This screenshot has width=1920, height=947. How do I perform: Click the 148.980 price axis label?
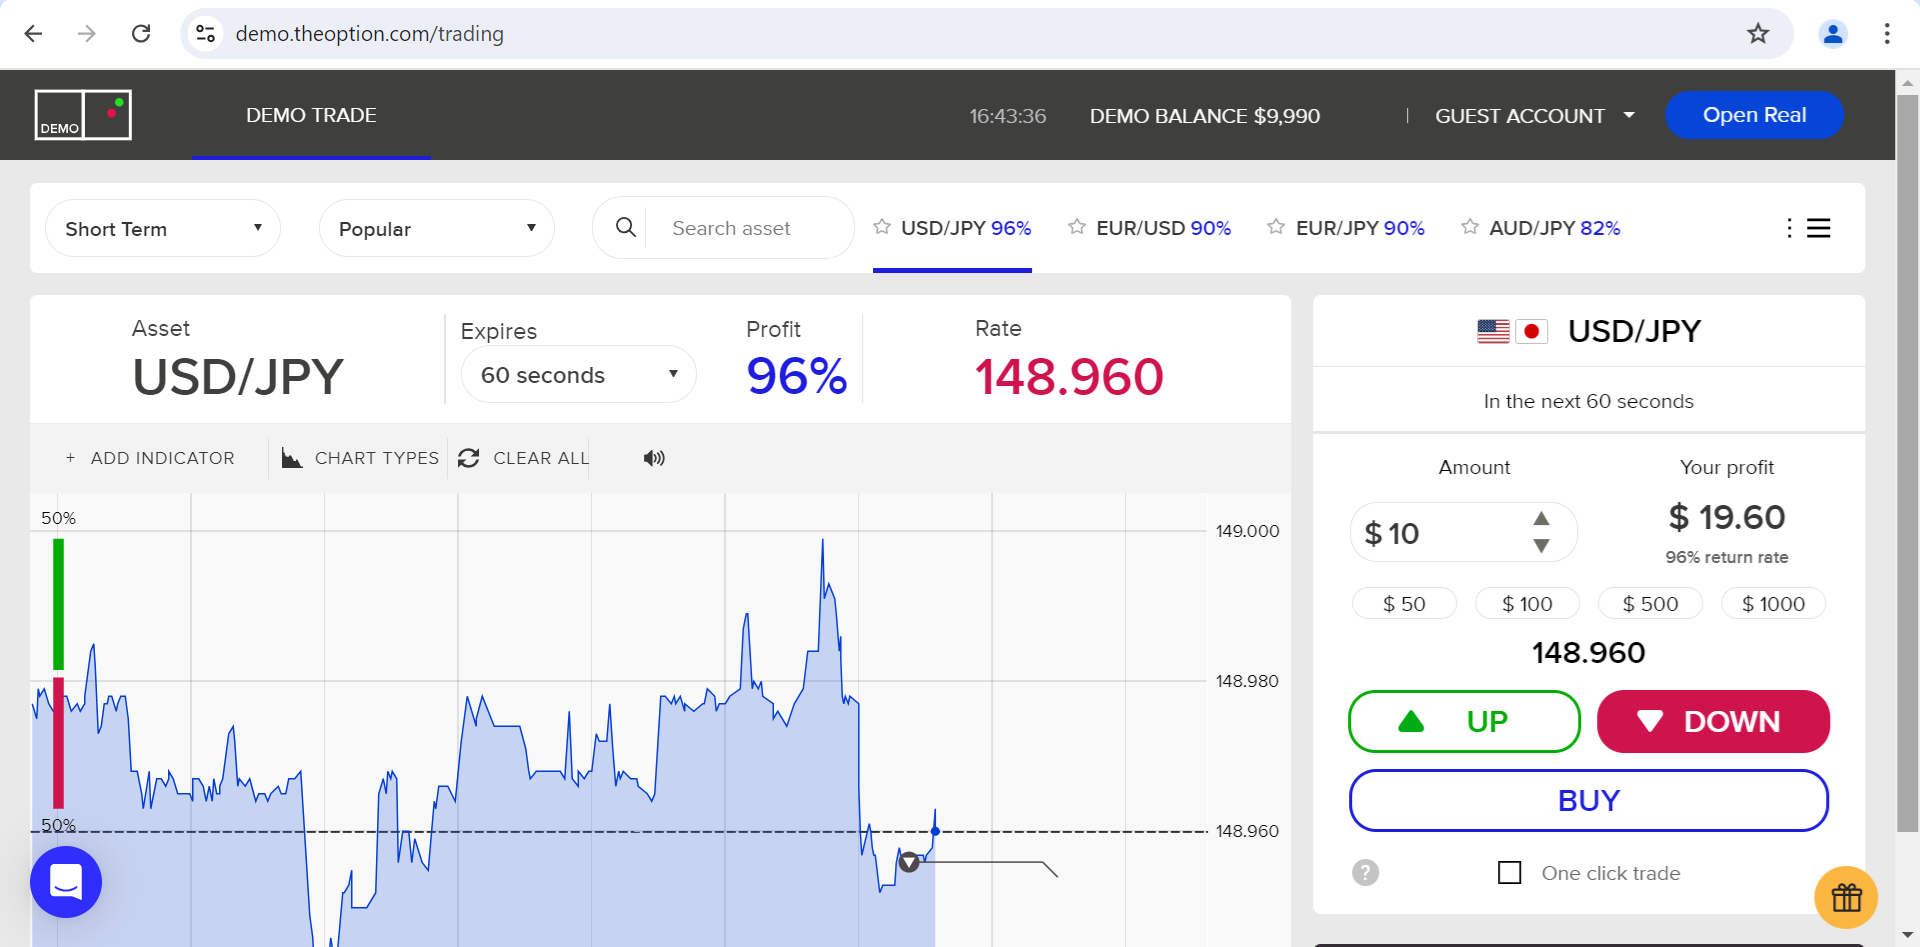(1247, 681)
